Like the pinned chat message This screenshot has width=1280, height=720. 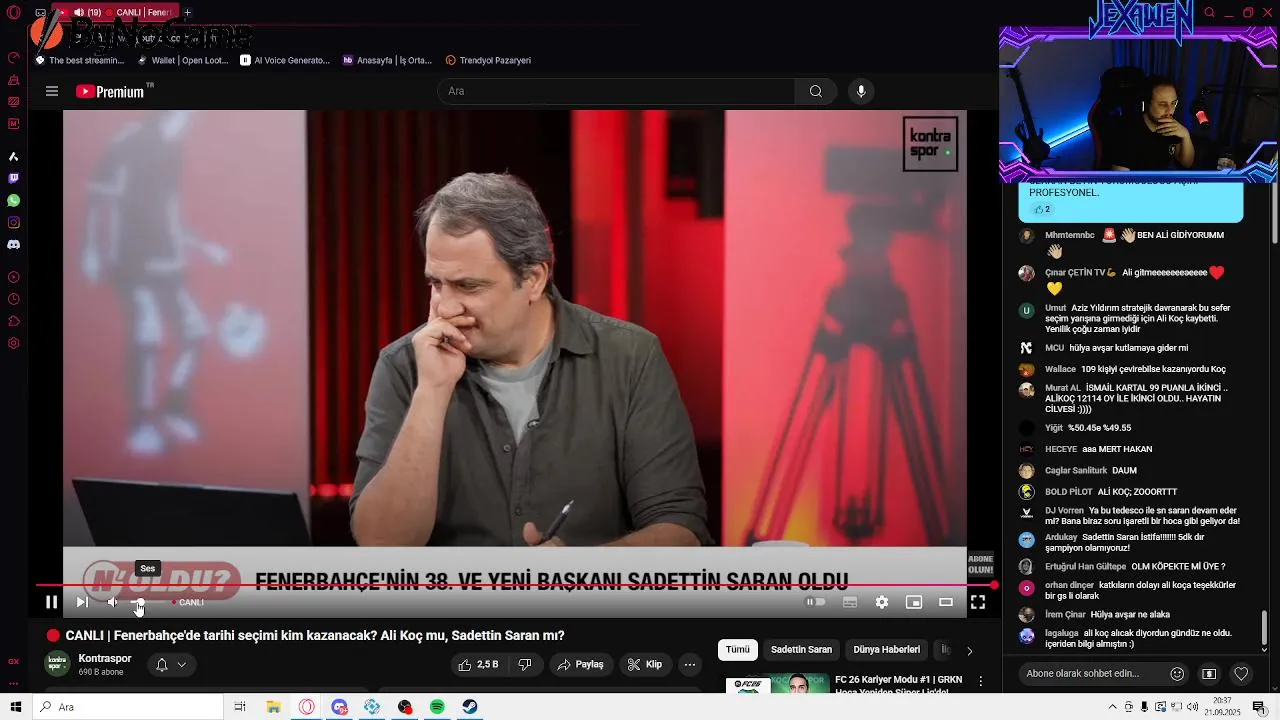pos(1042,209)
